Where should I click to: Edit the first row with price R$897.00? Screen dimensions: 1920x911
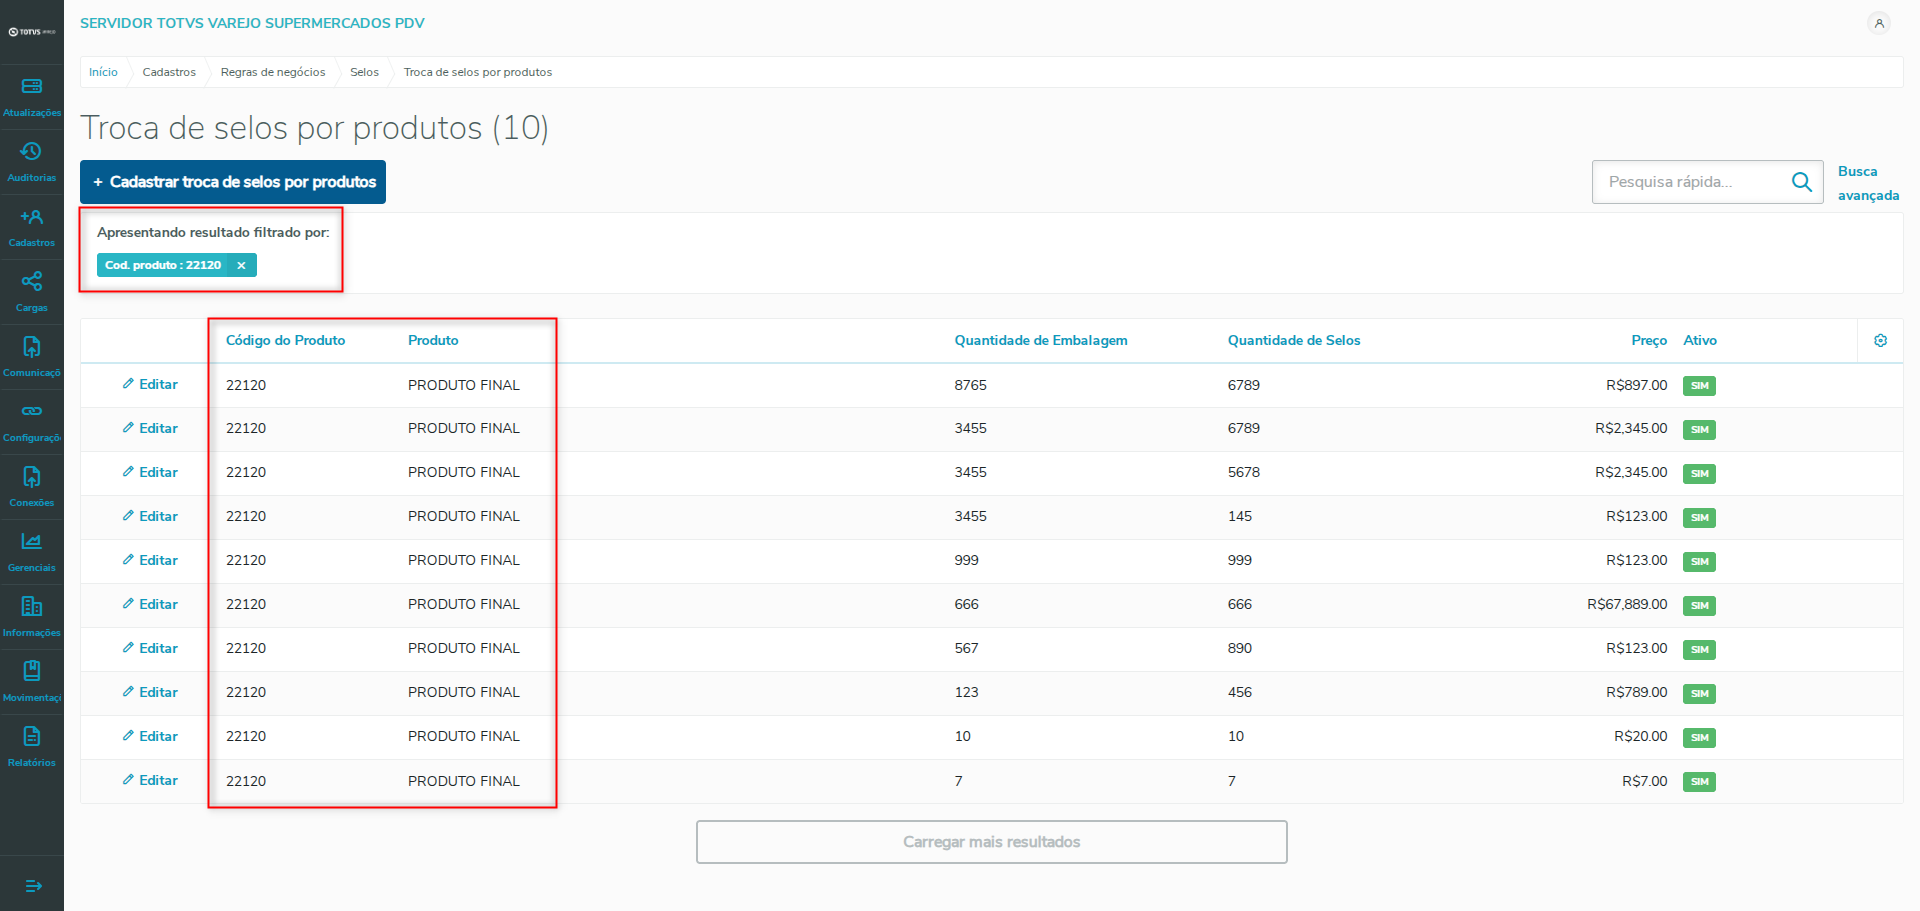tap(150, 385)
